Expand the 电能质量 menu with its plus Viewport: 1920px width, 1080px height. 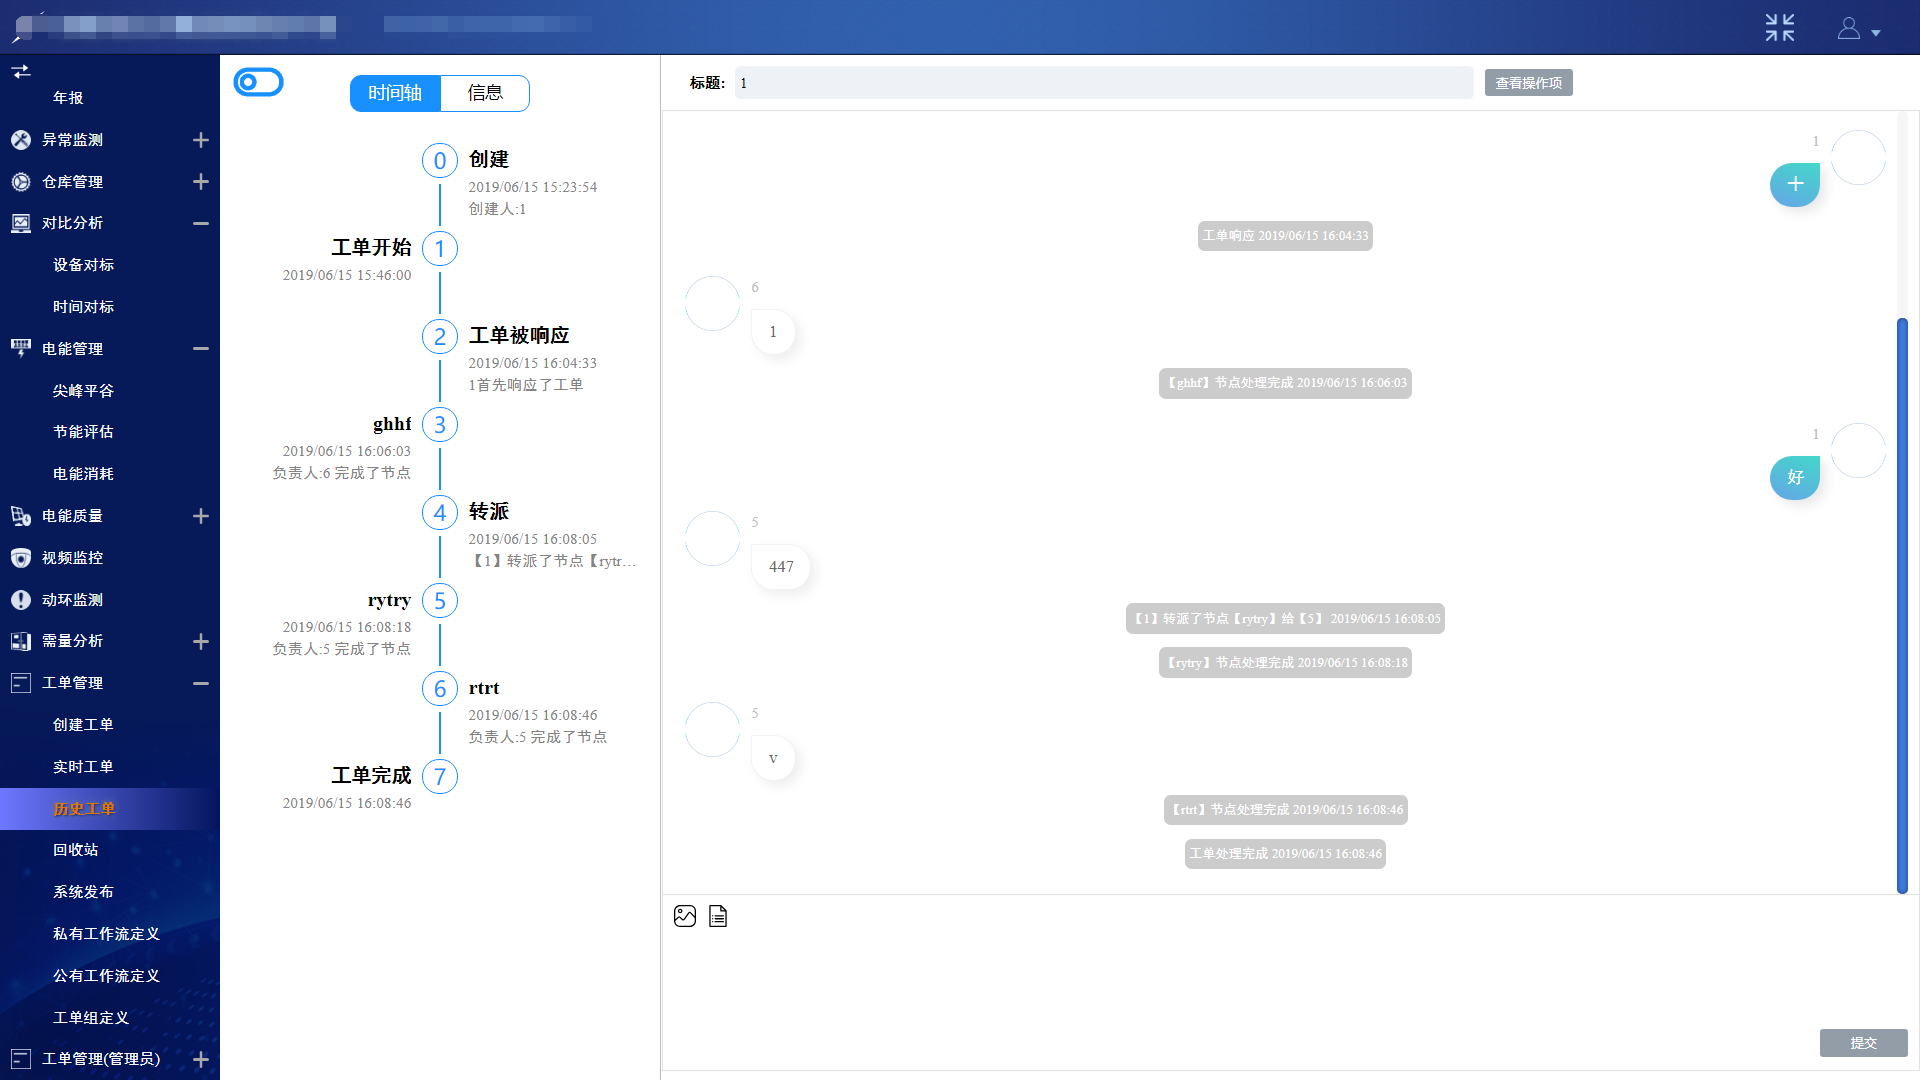pos(201,516)
